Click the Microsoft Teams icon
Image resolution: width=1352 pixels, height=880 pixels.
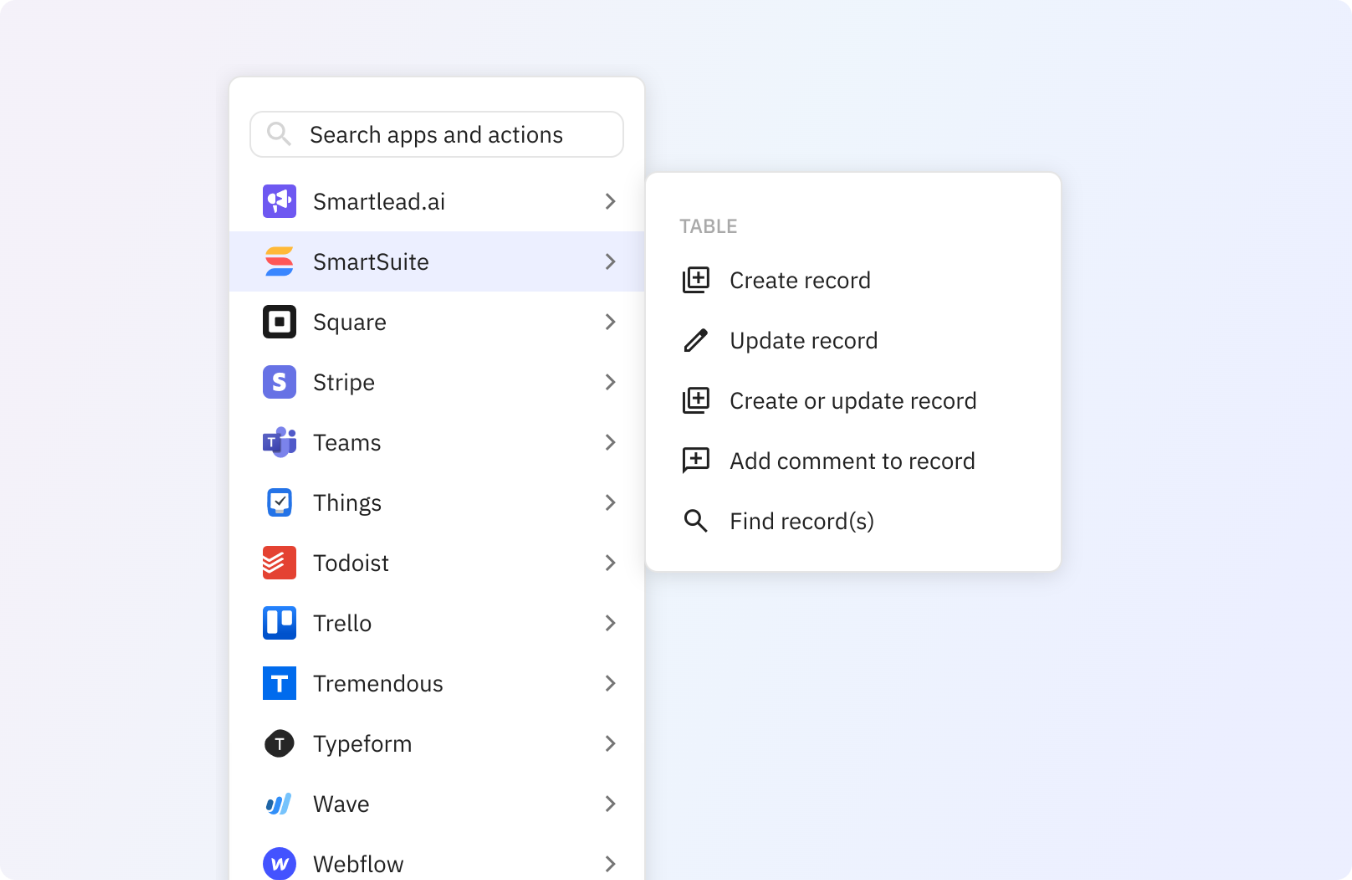(279, 442)
